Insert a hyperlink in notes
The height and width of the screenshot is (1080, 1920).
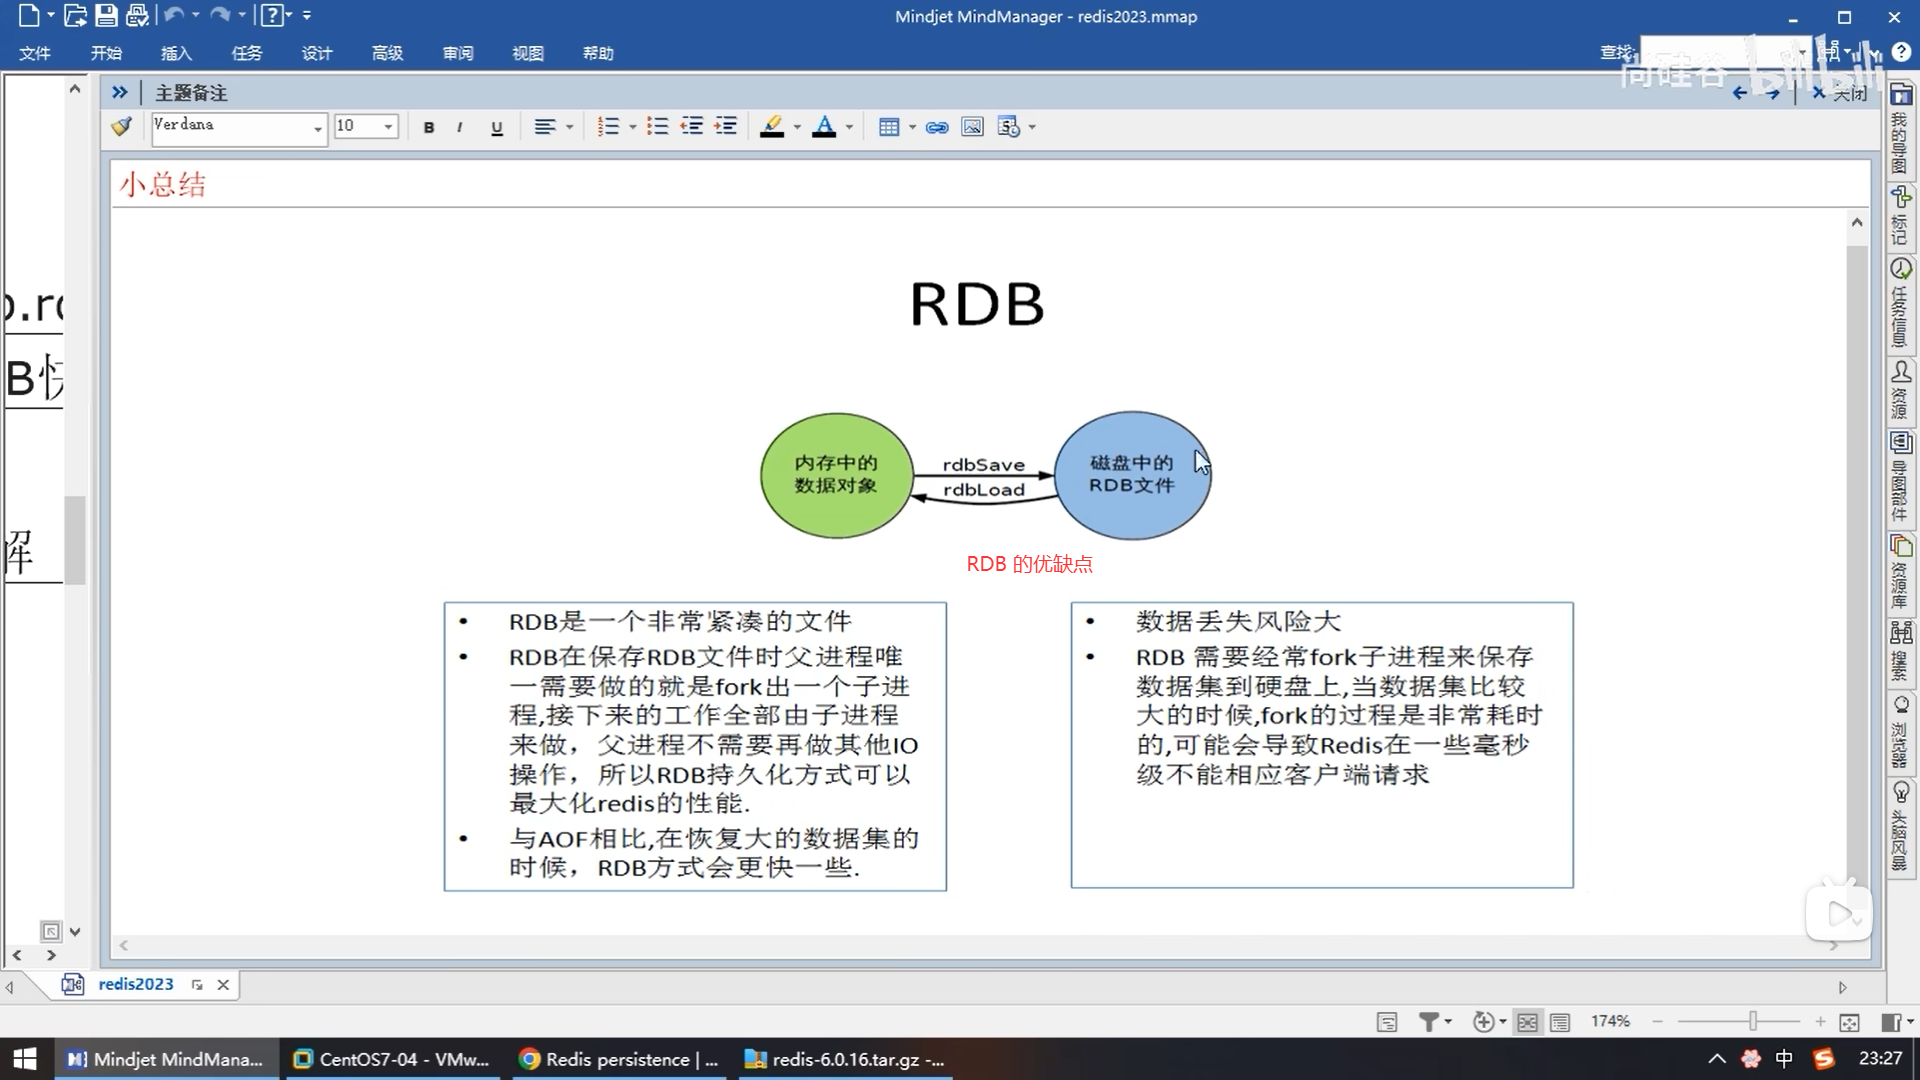click(x=937, y=127)
